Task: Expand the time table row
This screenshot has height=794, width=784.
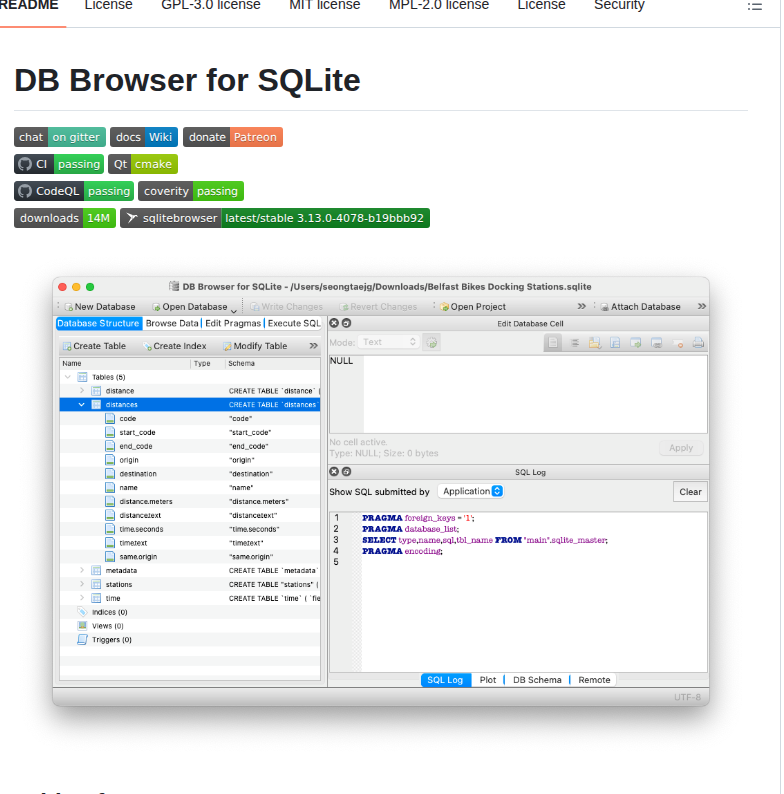Action: tap(82, 598)
